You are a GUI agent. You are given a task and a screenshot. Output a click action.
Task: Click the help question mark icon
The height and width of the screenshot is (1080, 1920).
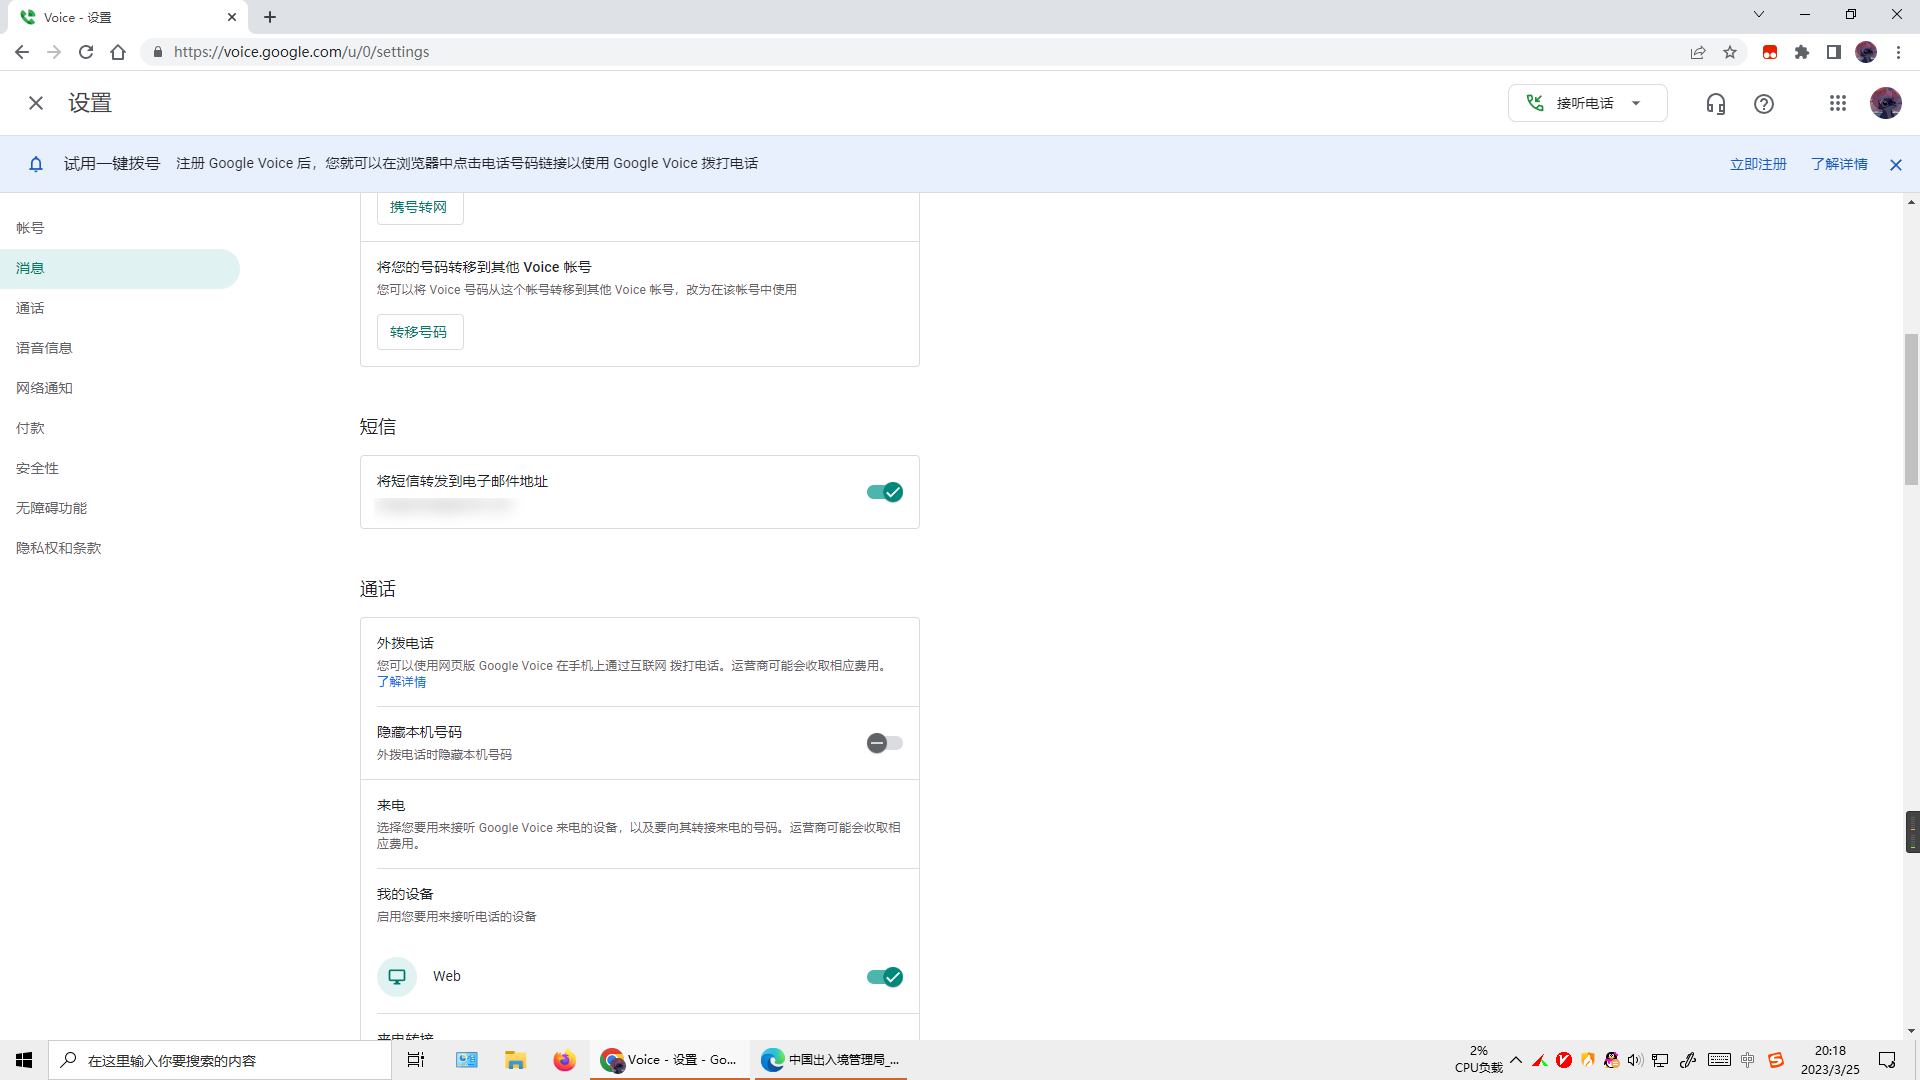tap(1764, 104)
